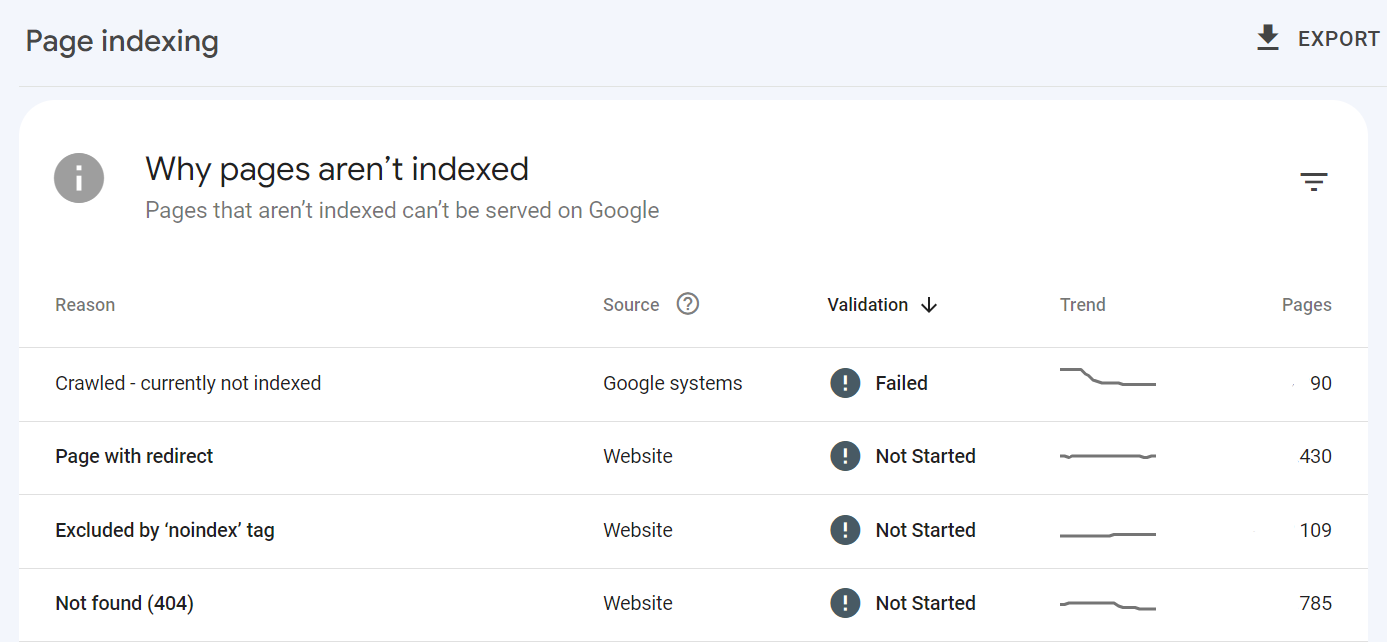
Task: Sort by the Reason column header
Action: pos(85,305)
